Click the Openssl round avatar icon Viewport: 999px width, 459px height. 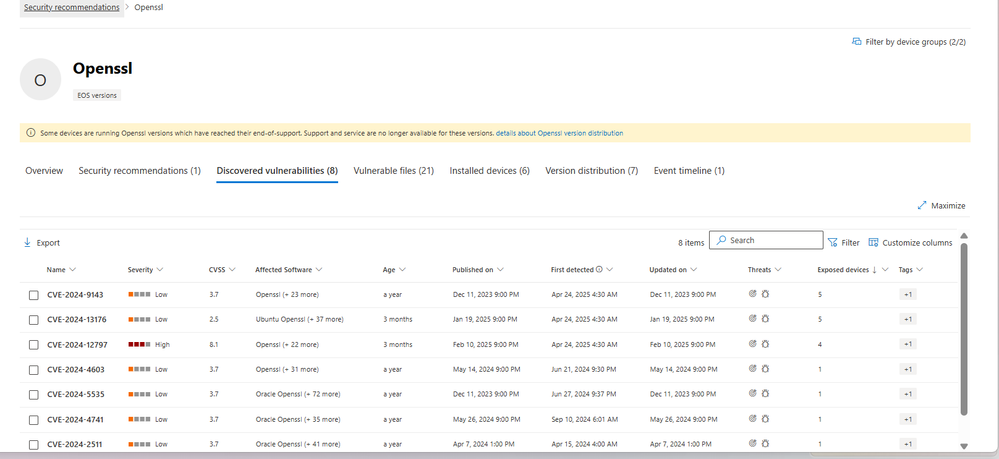(x=40, y=80)
